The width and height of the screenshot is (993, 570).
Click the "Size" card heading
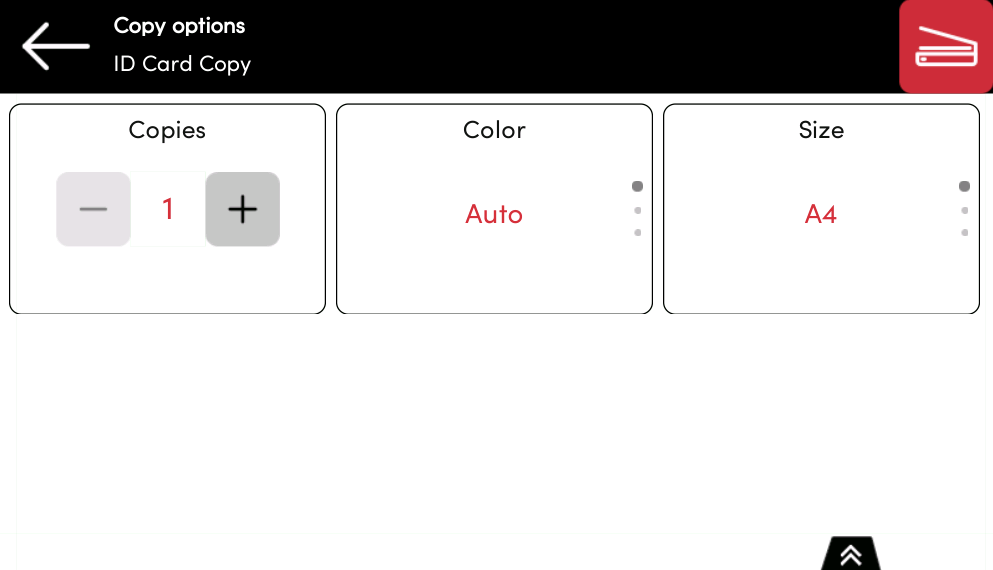[x=821, y=130]
